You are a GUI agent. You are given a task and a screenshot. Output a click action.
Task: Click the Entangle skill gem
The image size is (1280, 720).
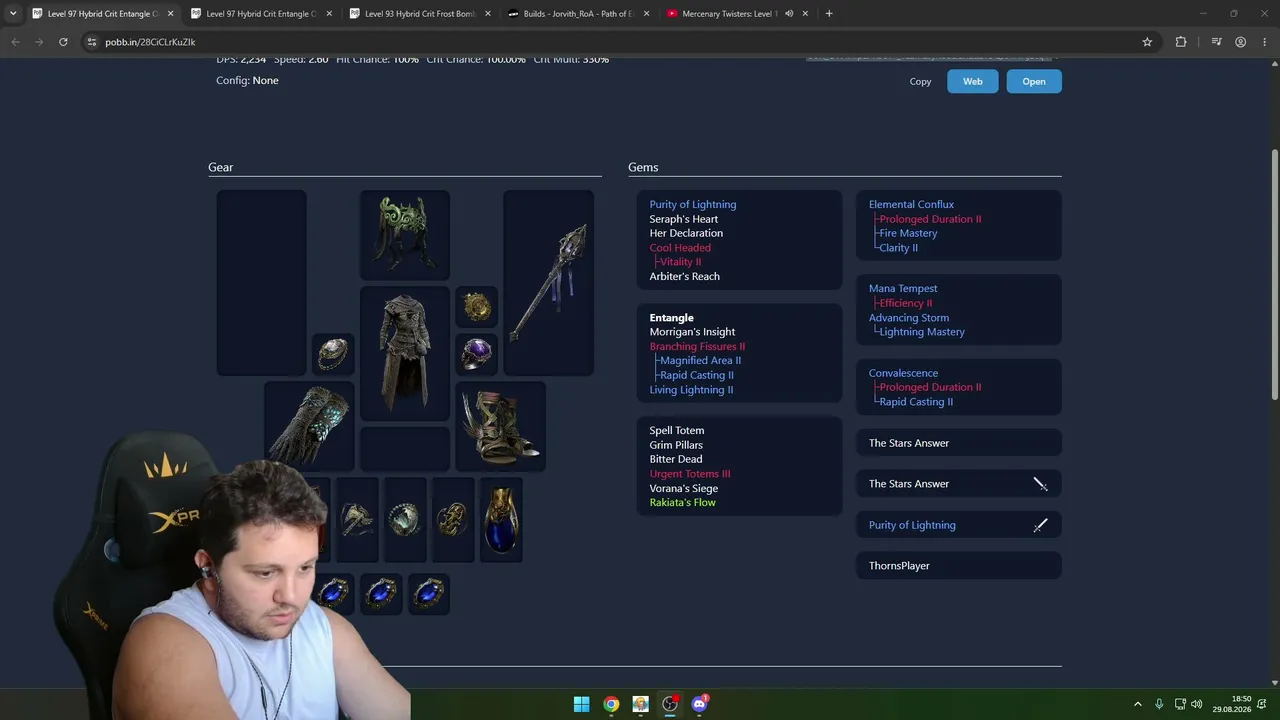(671, 318)
